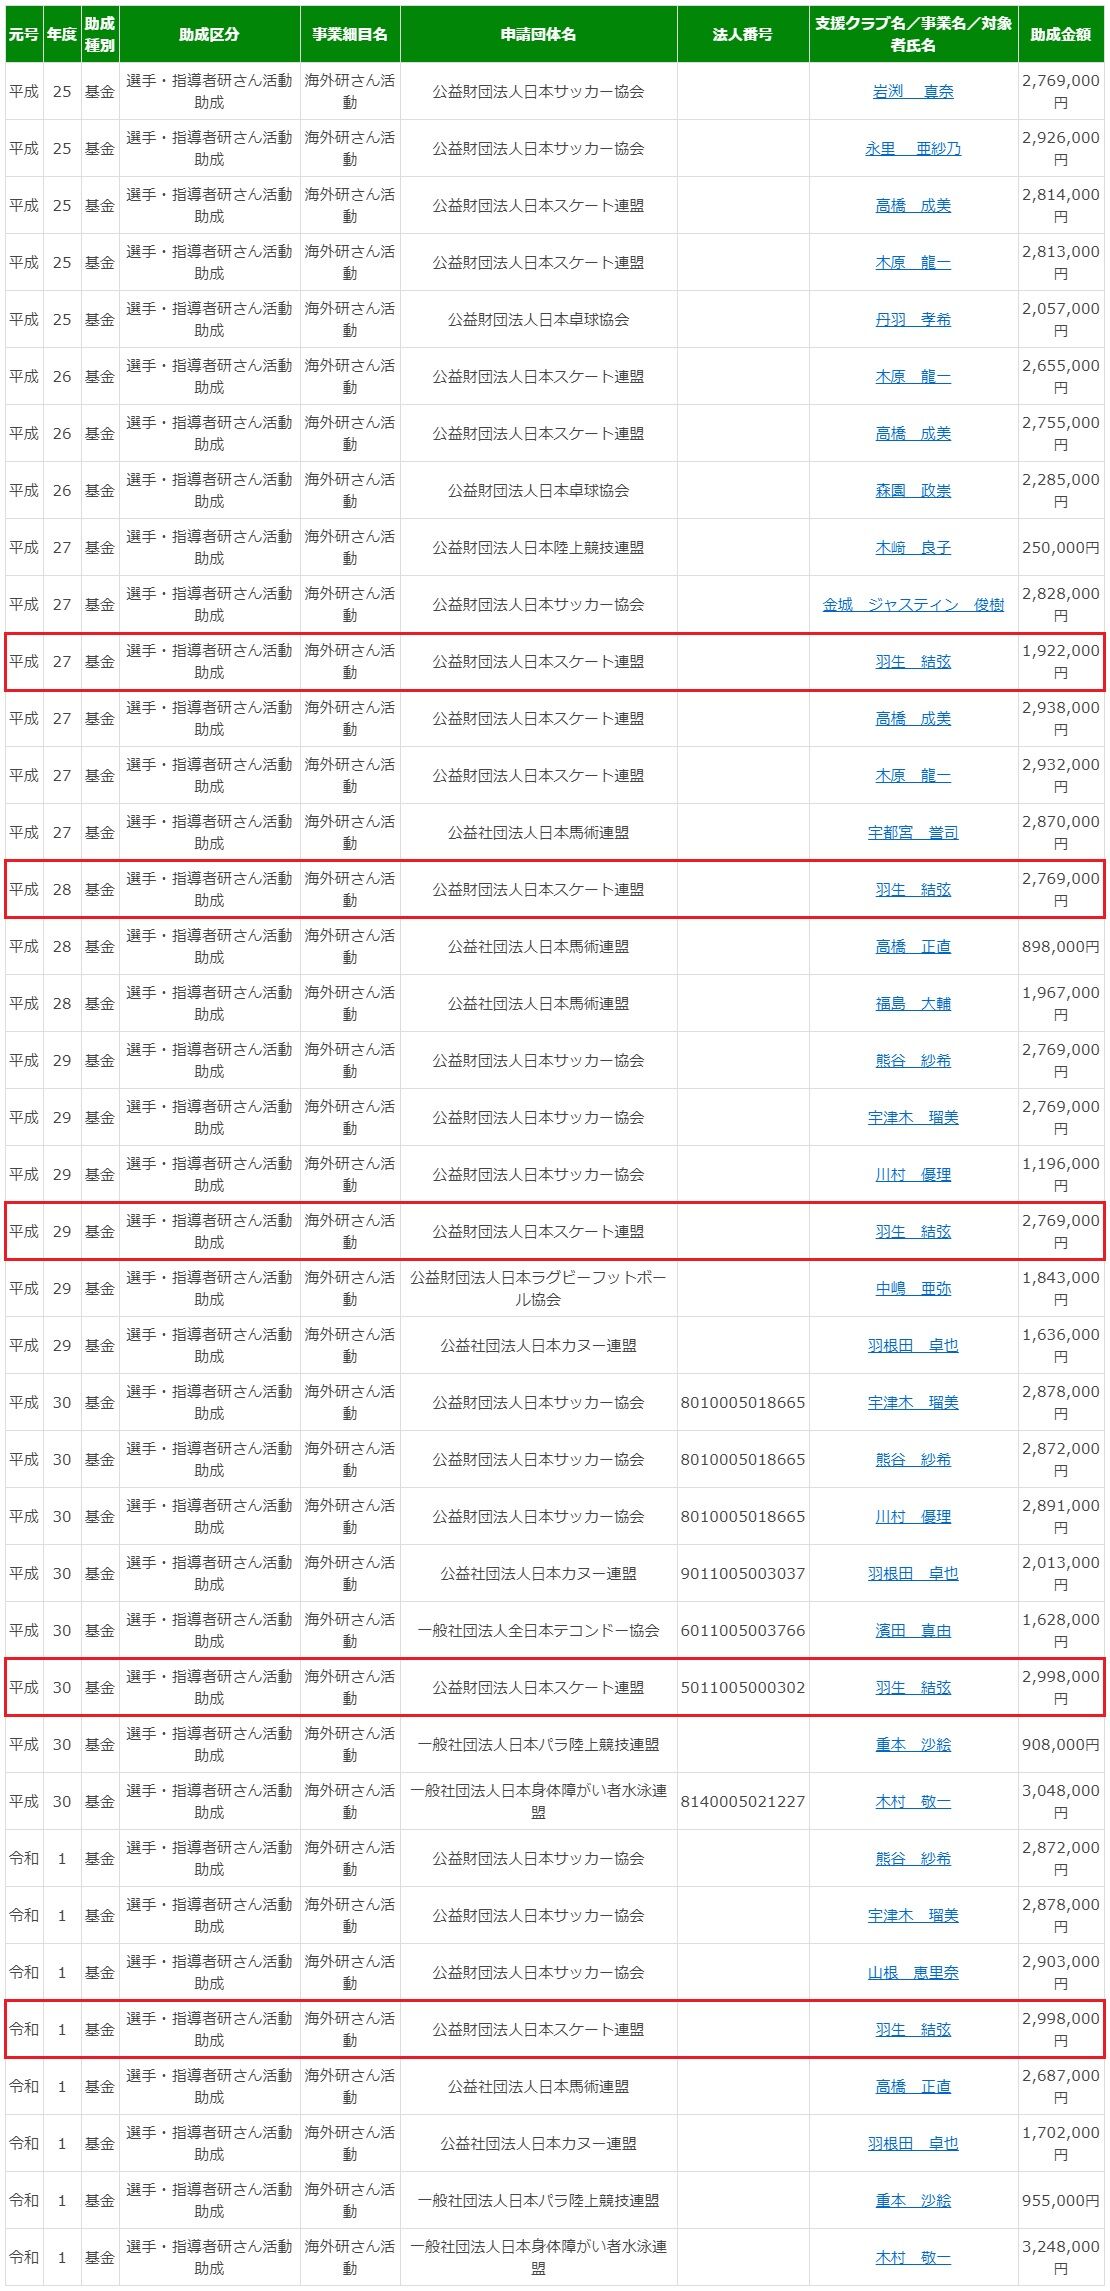Open the 岩渕 真奈 recipient link
Viewport: 1110px width, 2291px height.
click(913, 91)
